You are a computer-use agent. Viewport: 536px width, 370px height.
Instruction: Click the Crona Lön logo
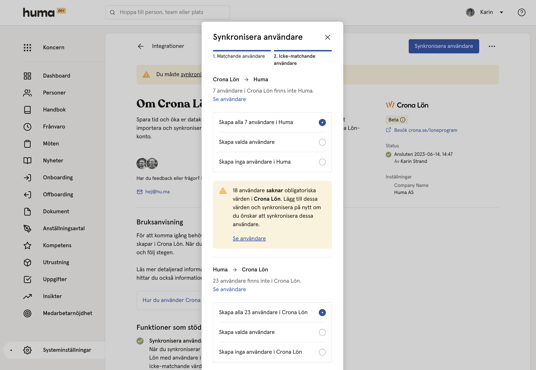tap(407, 105)
